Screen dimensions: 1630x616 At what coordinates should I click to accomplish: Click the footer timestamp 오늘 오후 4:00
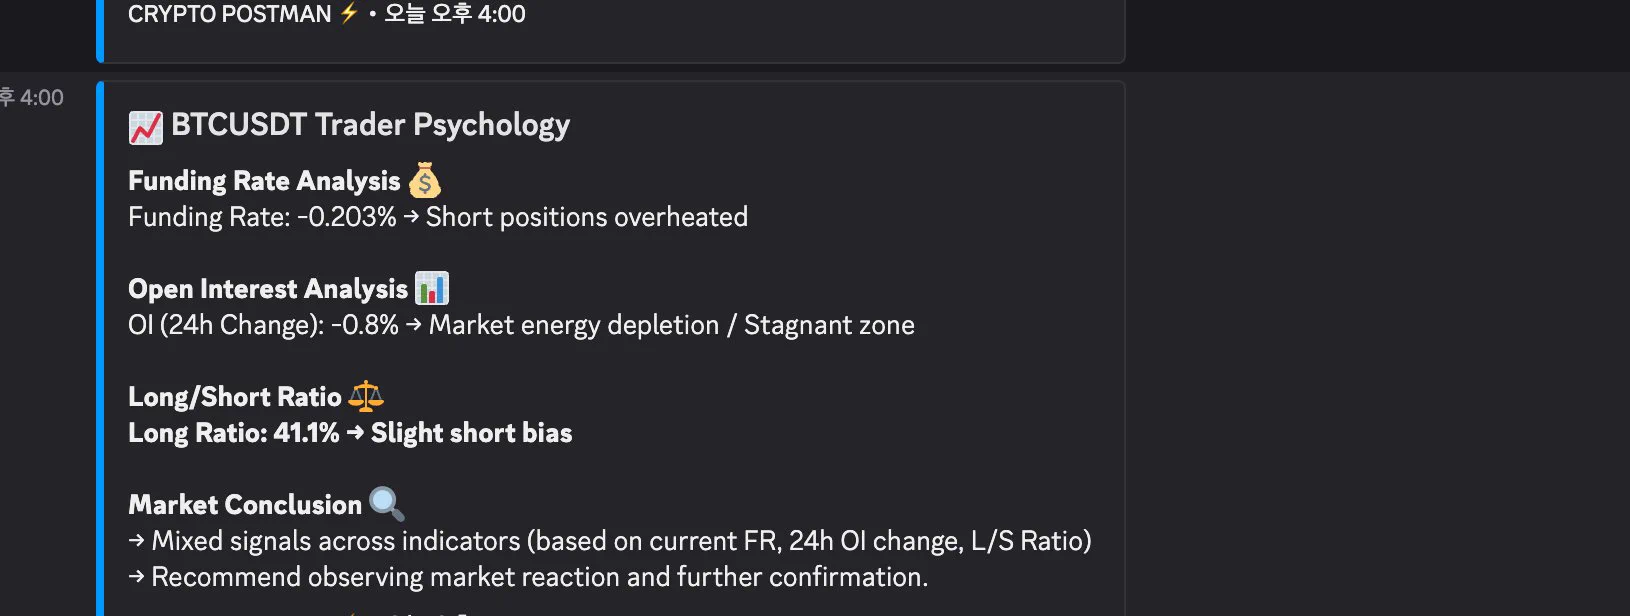(x=455, y=14)
